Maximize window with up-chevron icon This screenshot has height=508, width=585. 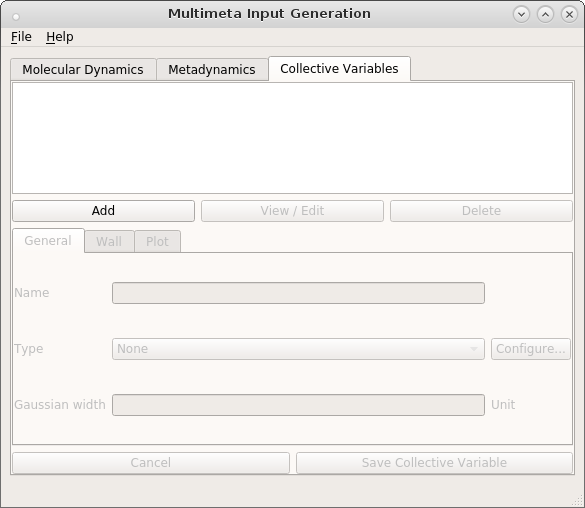click(x=545, y=15)
